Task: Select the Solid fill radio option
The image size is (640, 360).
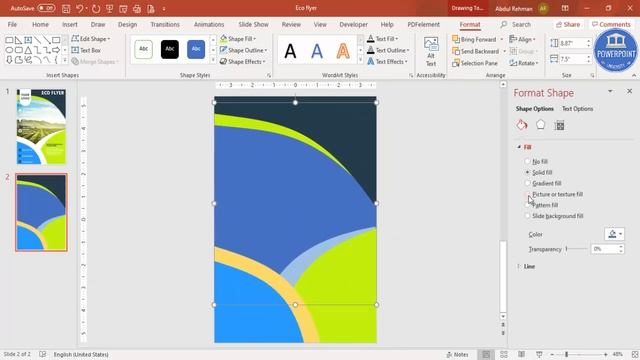Action: pyautogui.click(x=527, y=172)
